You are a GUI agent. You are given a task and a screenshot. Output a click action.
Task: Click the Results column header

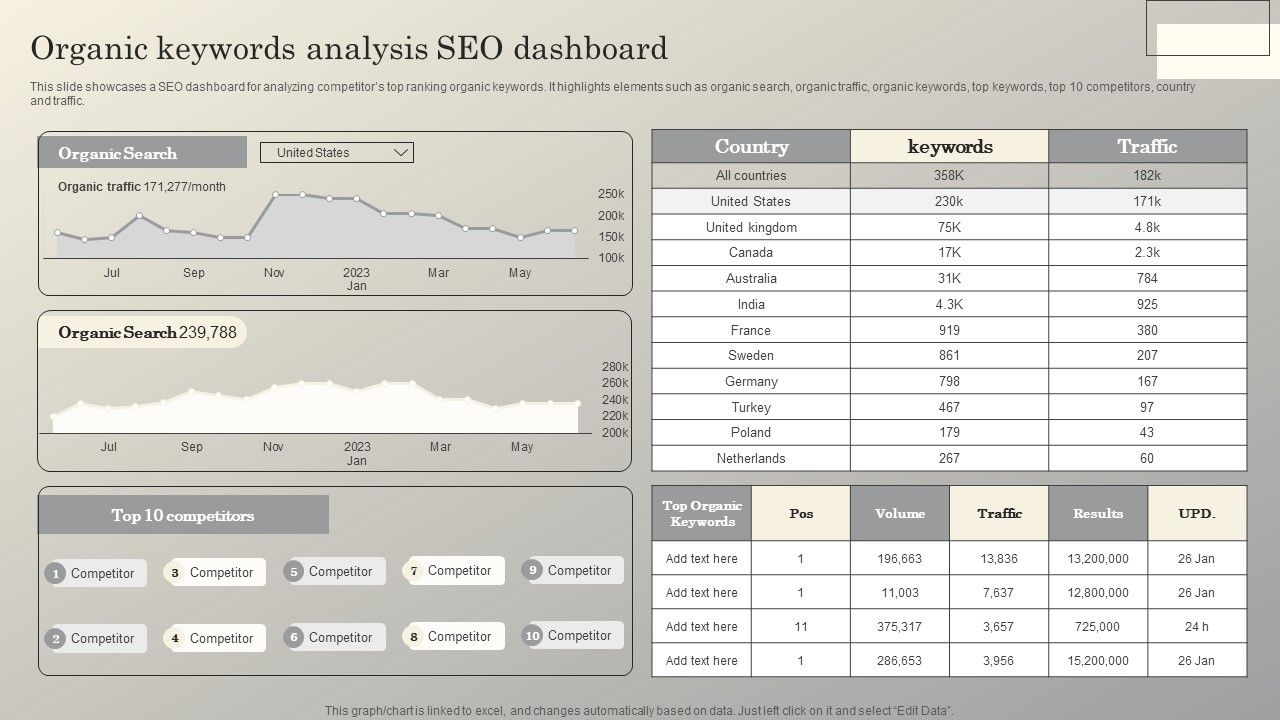click(x=1098, y=513)
